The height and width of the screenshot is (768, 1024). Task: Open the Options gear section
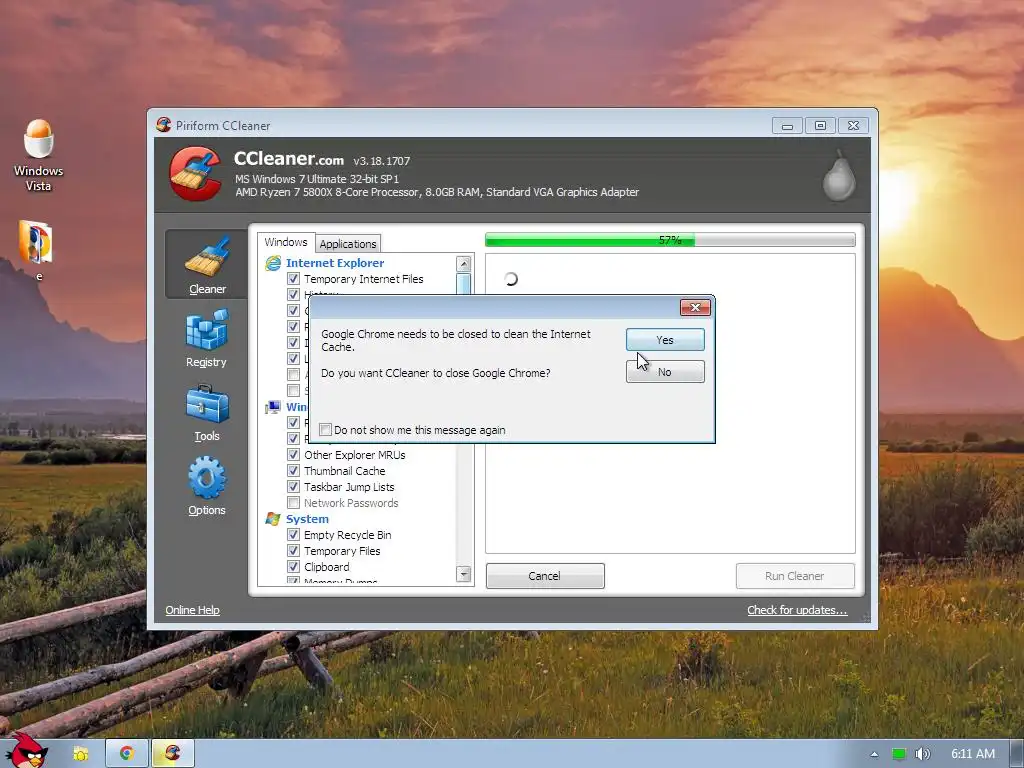pos(207,487)
